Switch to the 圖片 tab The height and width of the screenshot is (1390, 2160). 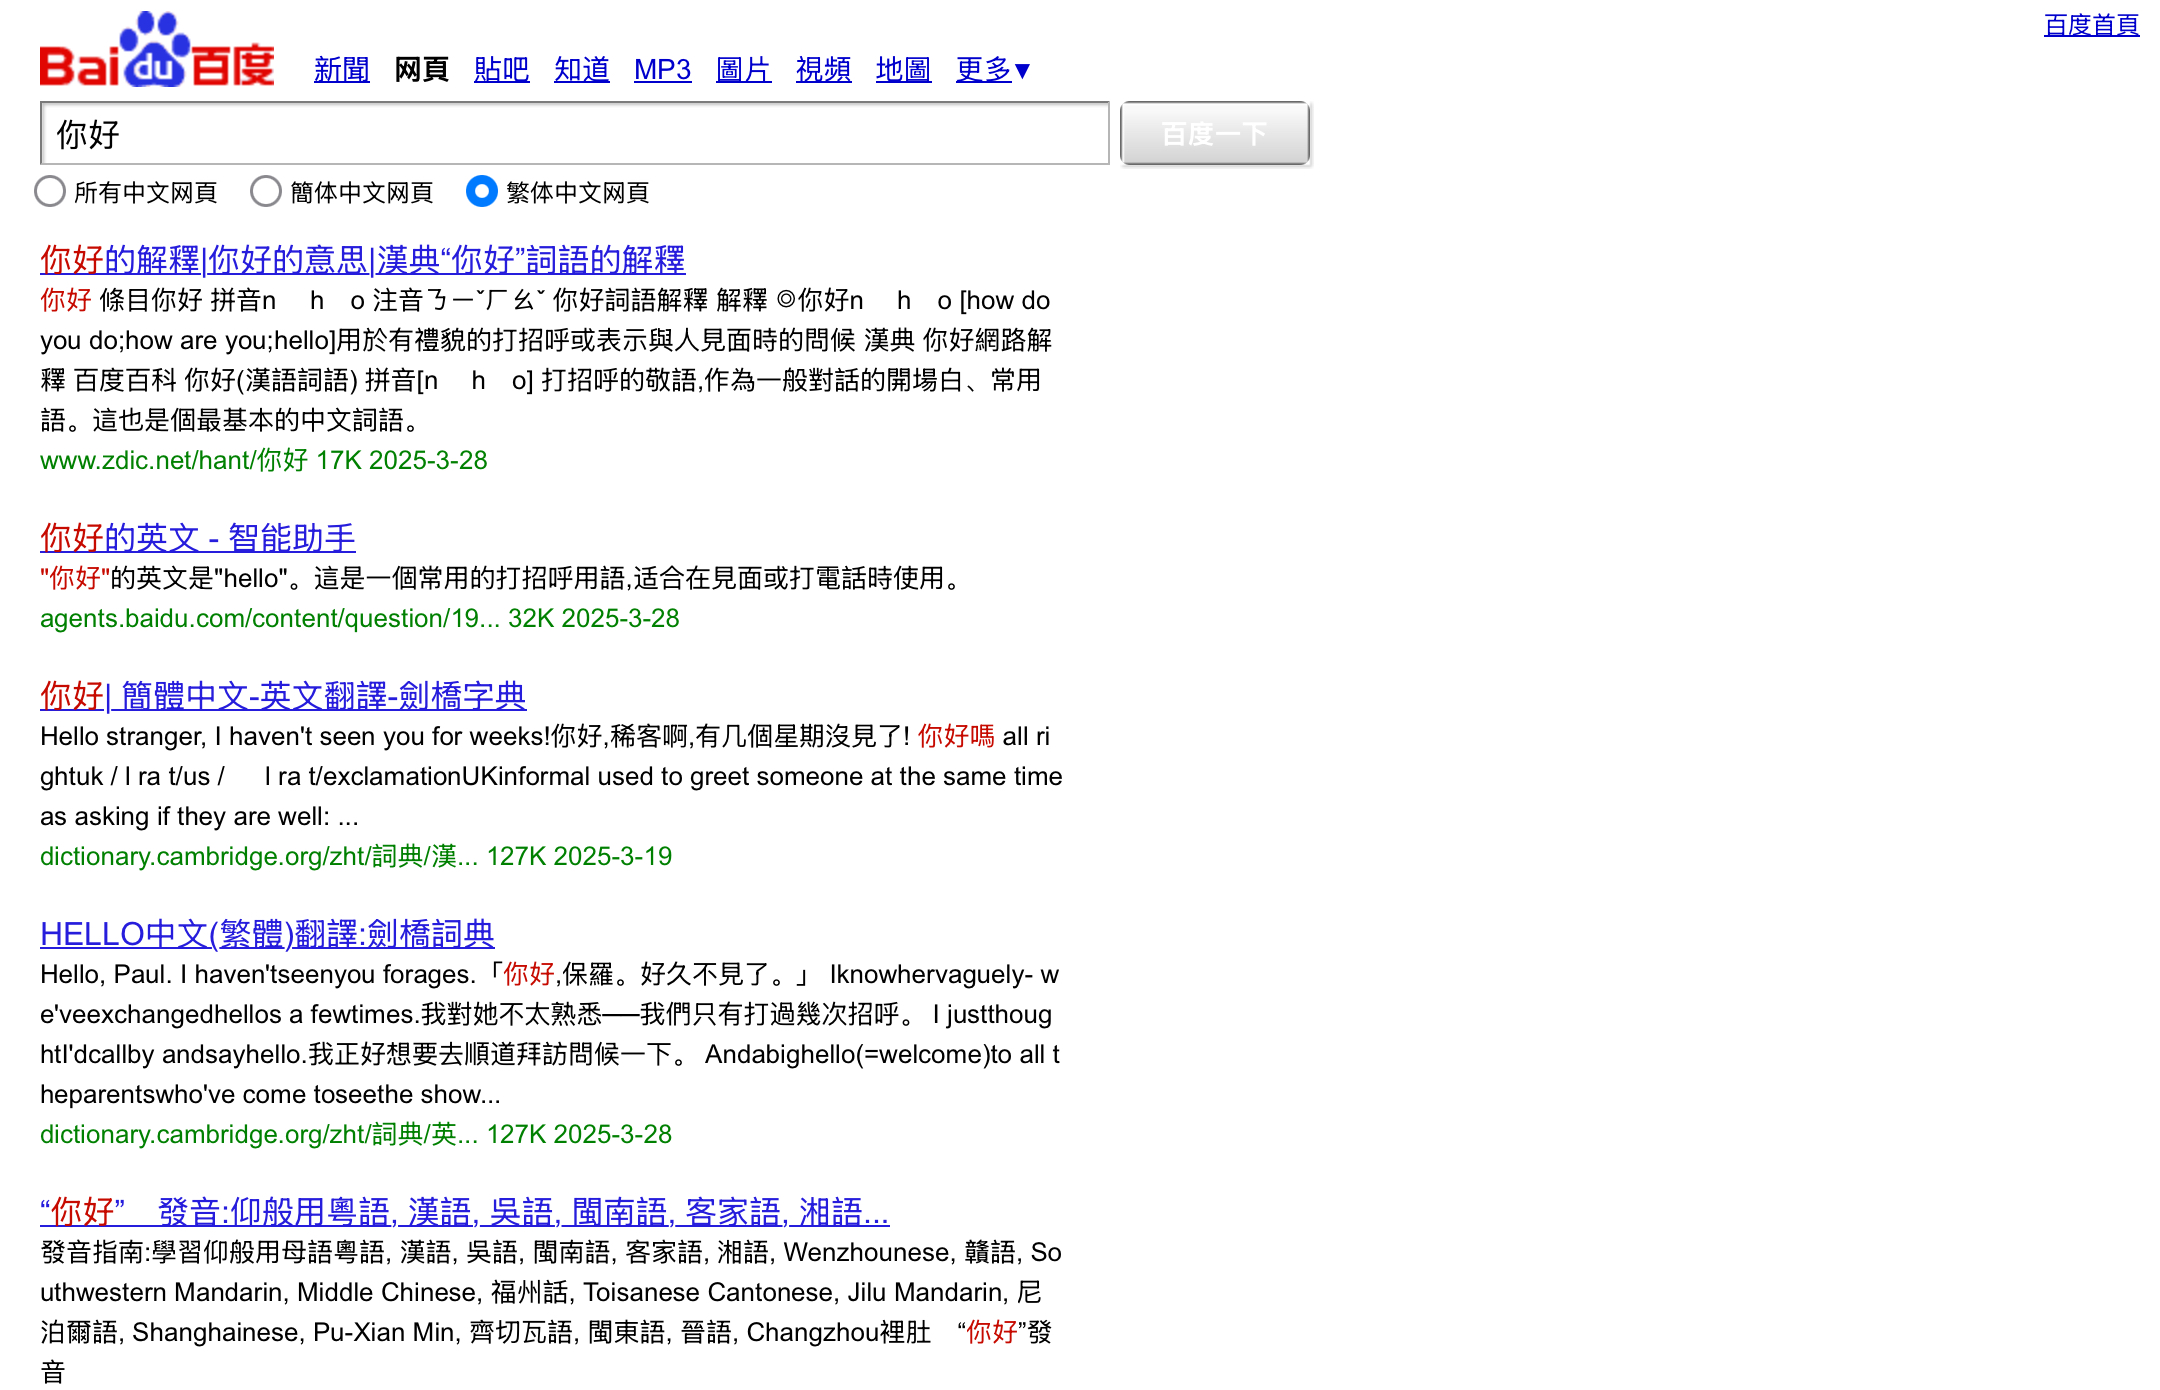click(743, 70)
